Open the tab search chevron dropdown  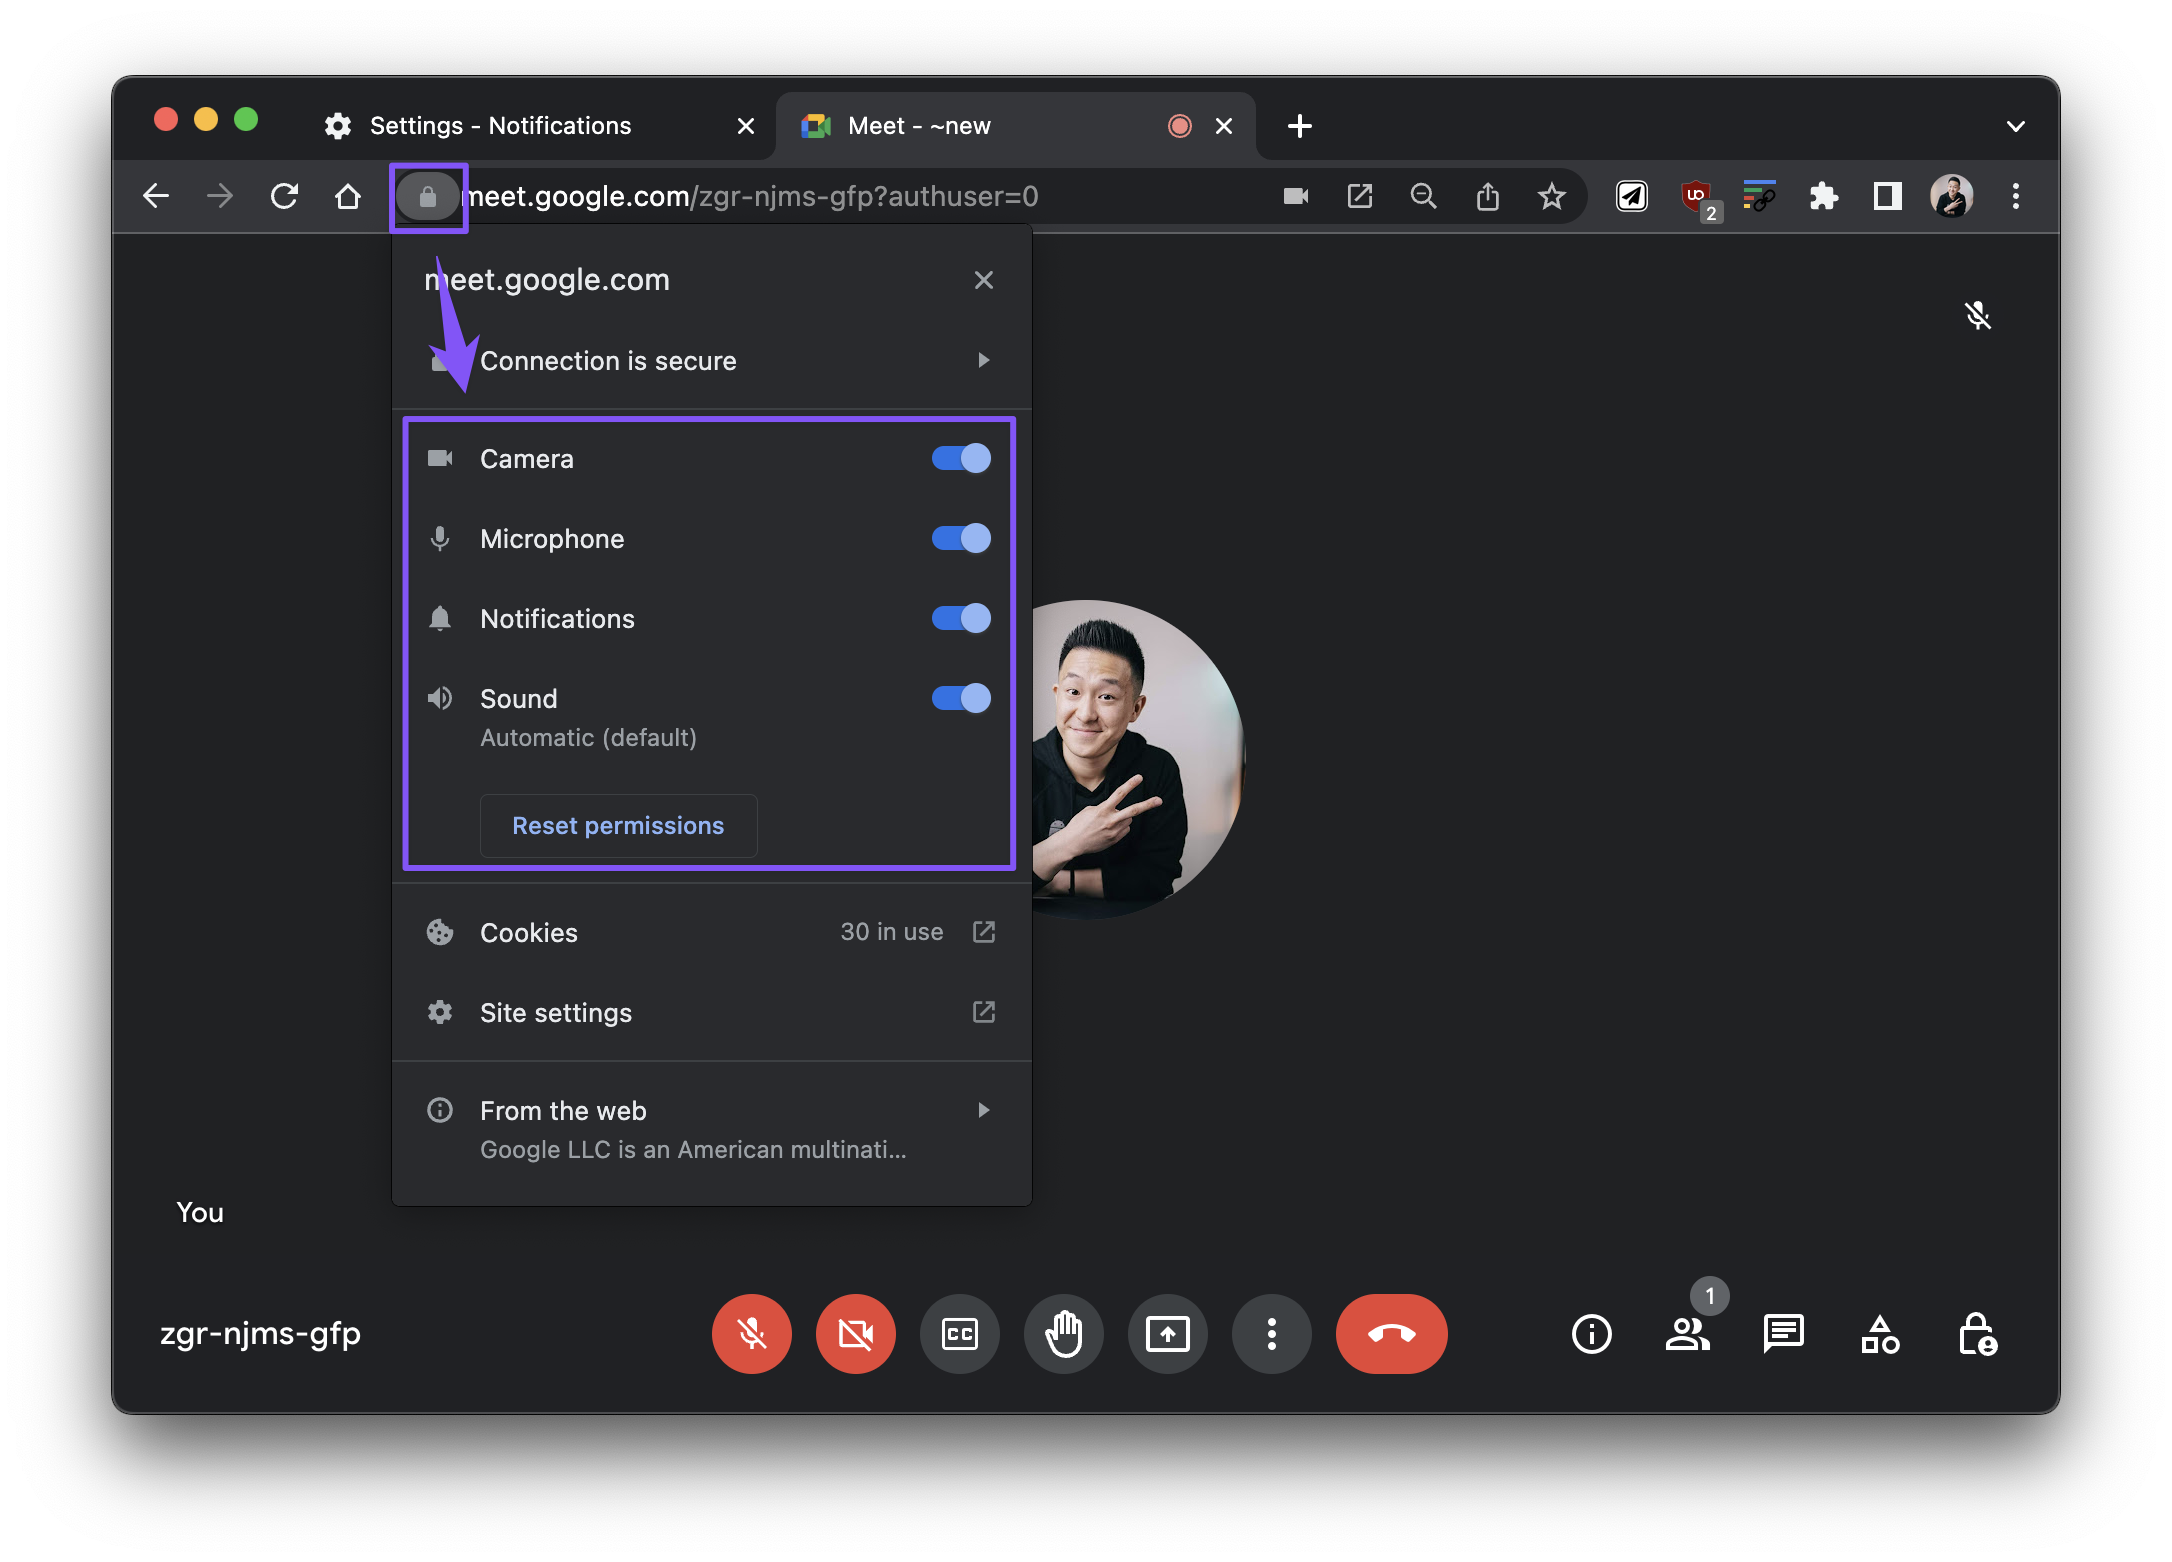(2015, 126)
